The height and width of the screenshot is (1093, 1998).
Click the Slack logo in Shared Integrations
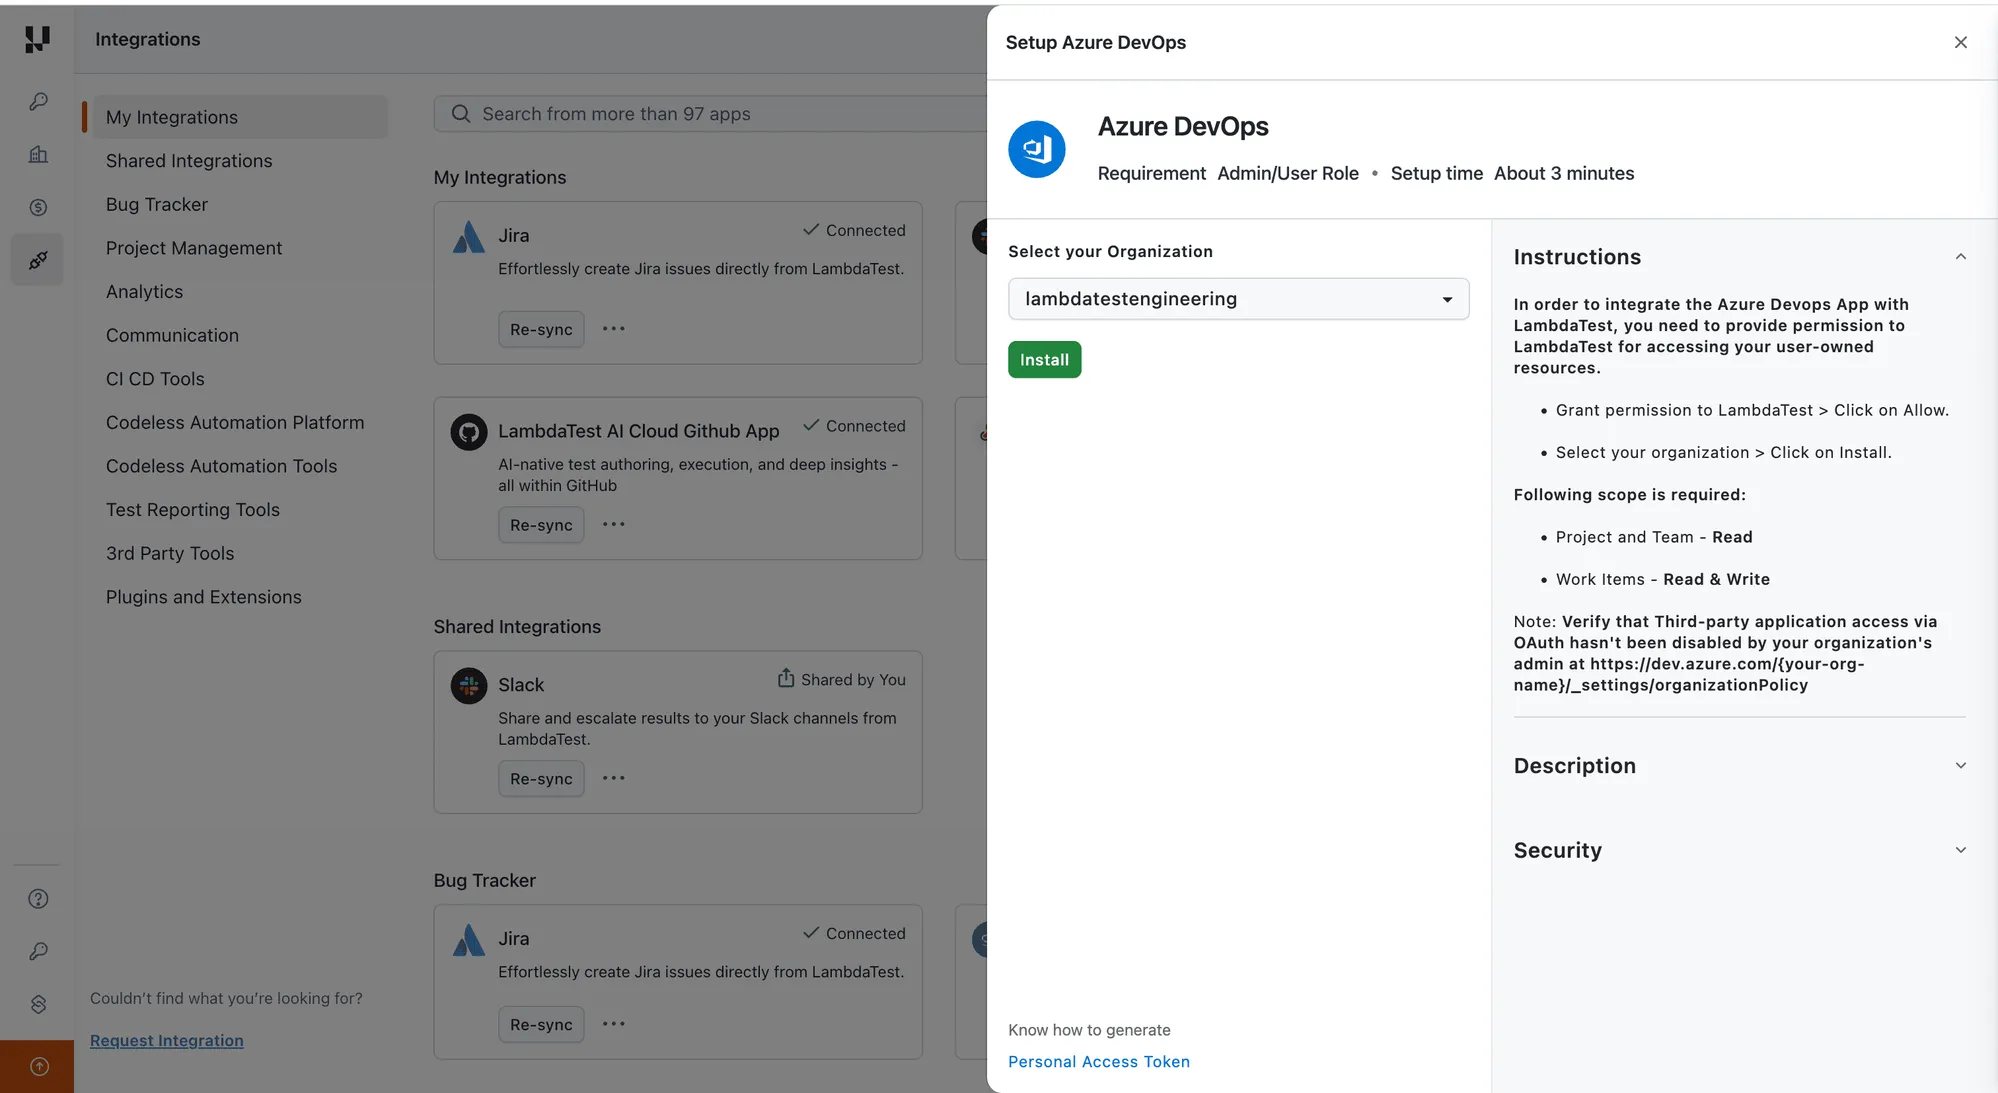[x=468, y=686]
